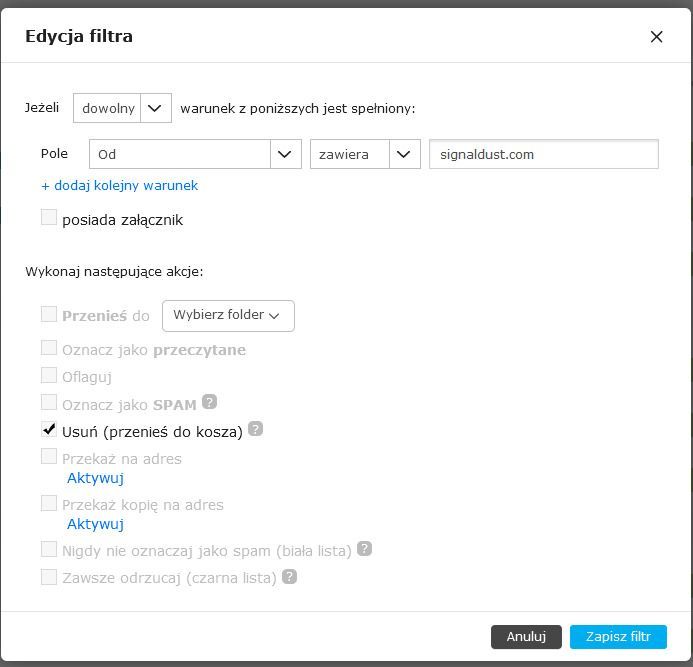This screenshot has height=667, width=693.
Task: Open help icon next to Usuń option
Action: (255, 429)
